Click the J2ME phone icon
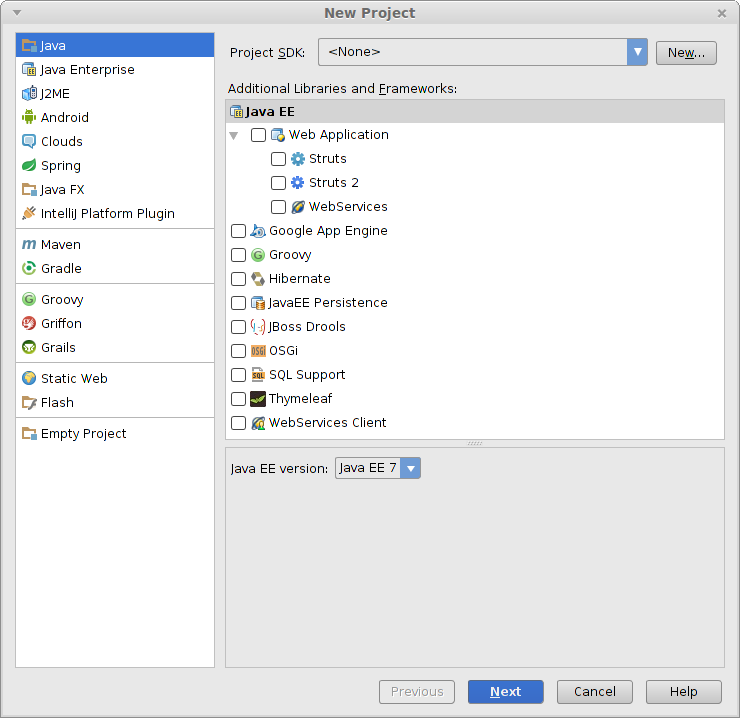This screenshot has width=740, height=718. 29,93
